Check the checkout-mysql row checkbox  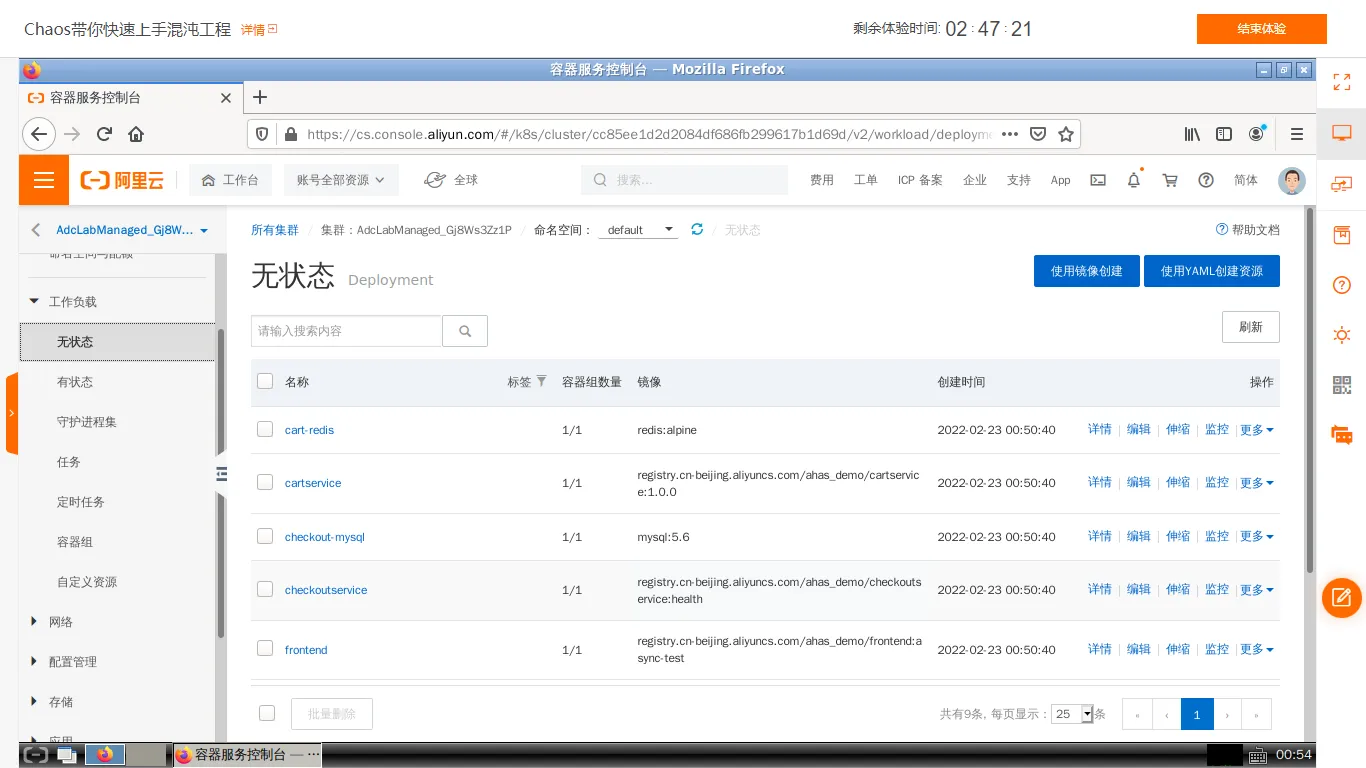click(265, 536)
